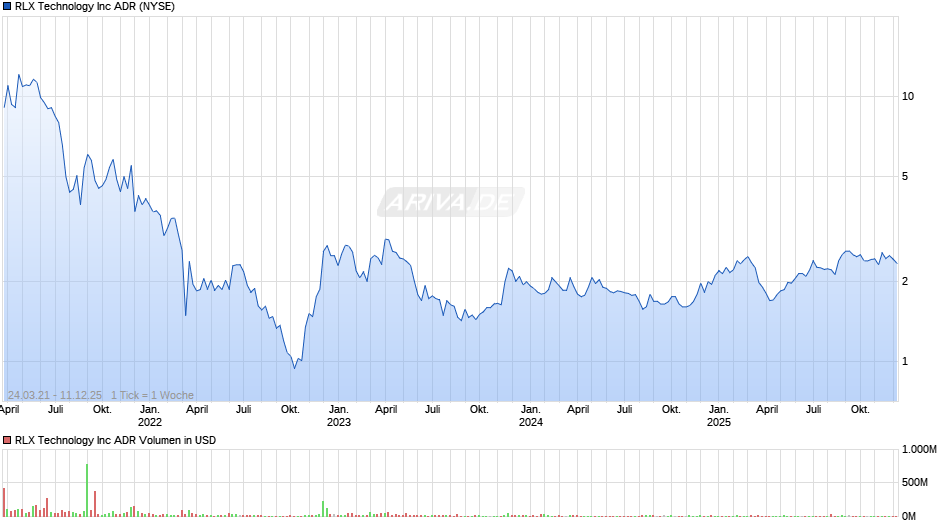Click the tallest green volume bar in 2021

pos(87,490)
